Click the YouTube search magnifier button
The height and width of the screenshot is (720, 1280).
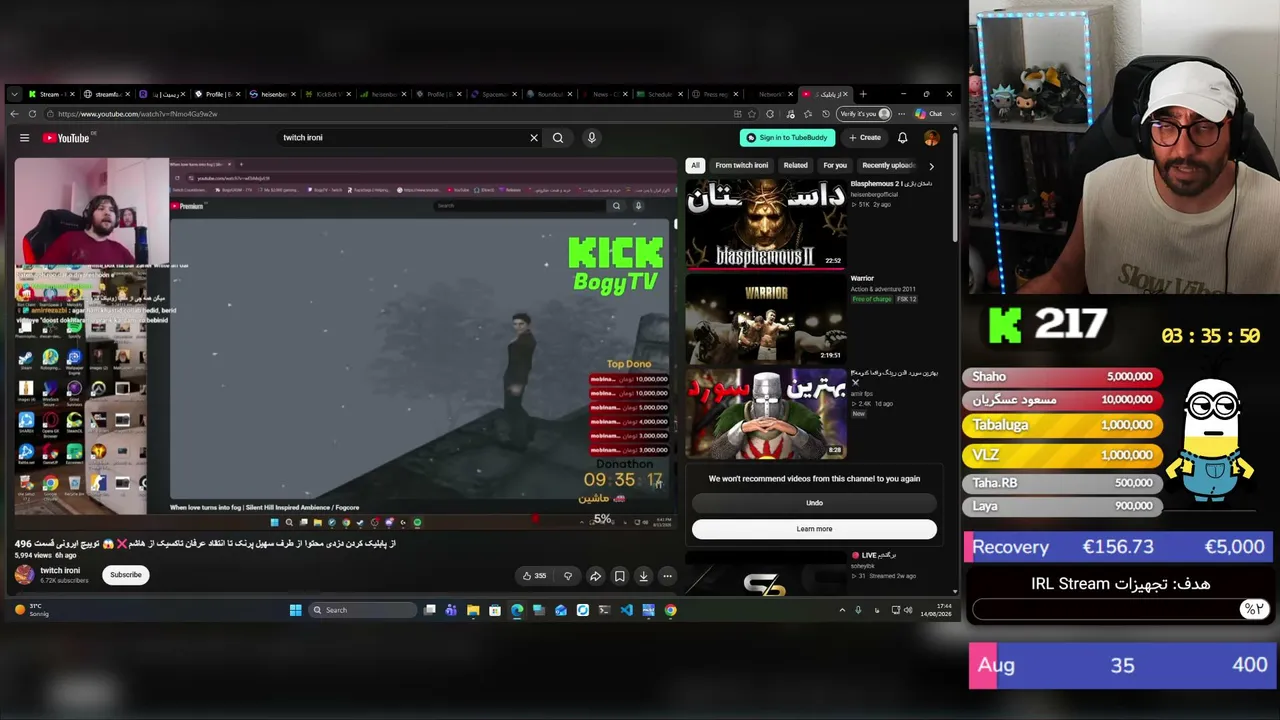pyautogui.click(x=558, y=138)
